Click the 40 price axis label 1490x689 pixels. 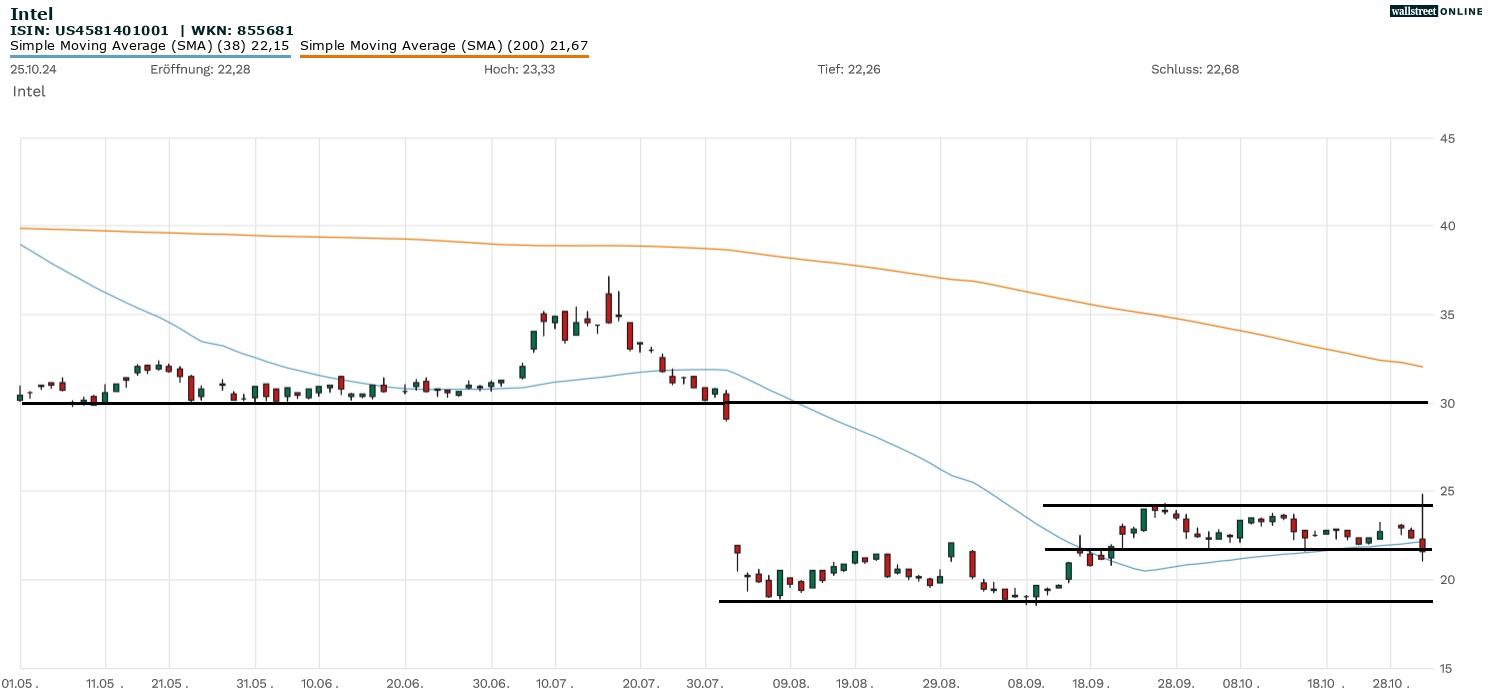pyautogui.click(x=1447, y=226)
